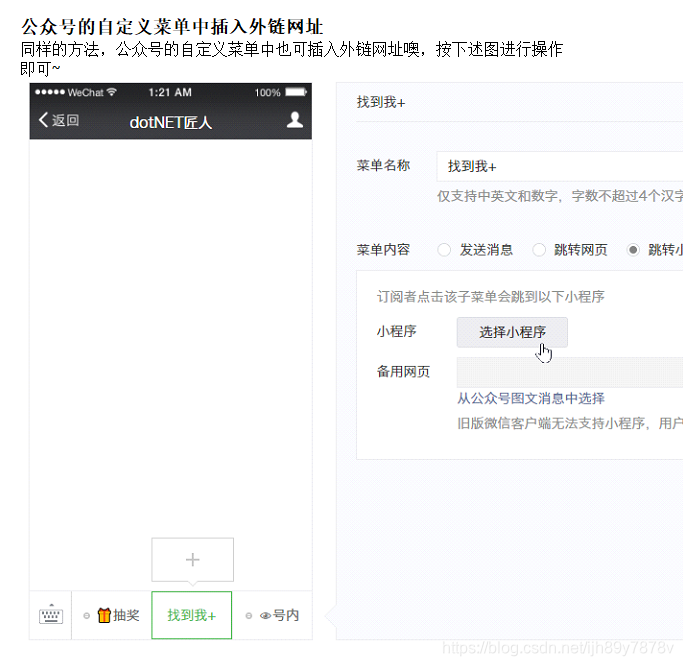Select the 找到我+ menu tab
This screenshot has width=683, height=666.
(x=192, y=615)
